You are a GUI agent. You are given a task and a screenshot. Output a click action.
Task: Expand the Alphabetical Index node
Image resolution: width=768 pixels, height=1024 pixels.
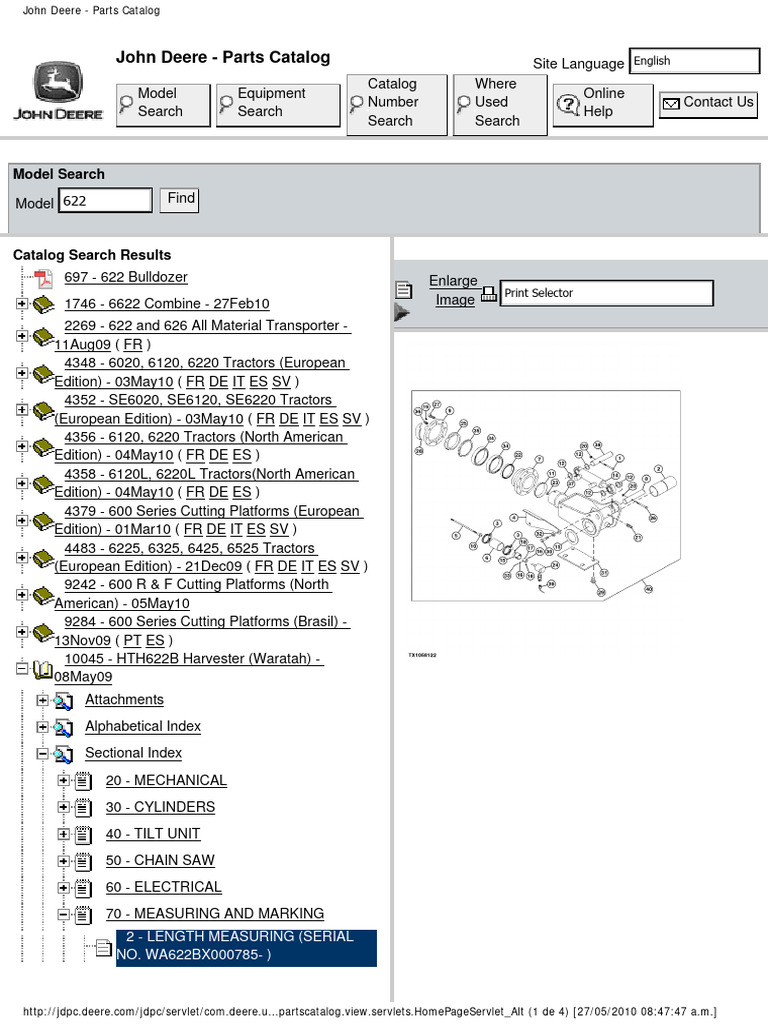point(42,727)
